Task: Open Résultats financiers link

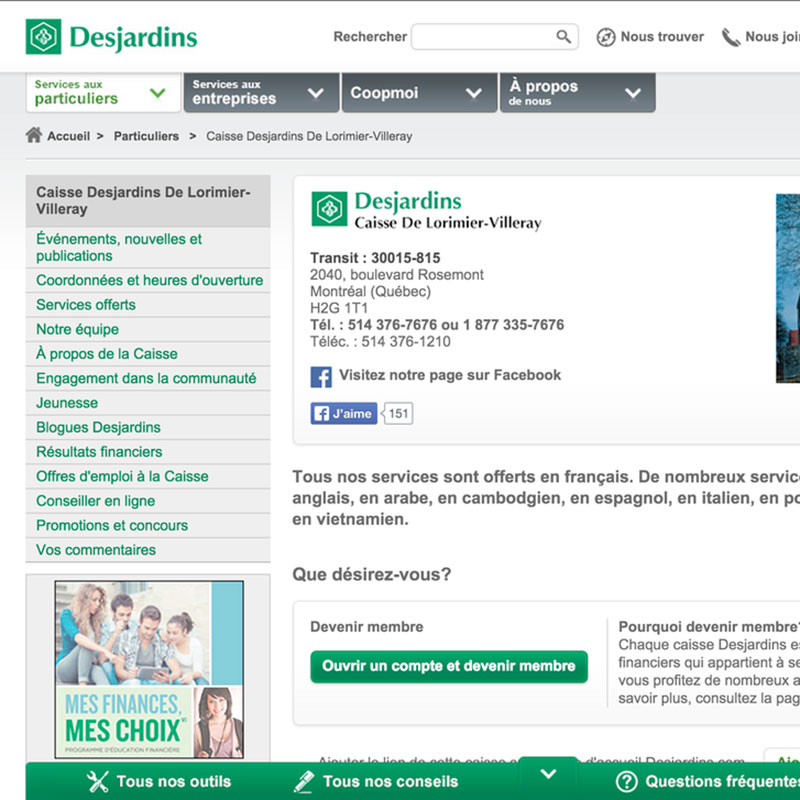Action: (148, 452)
